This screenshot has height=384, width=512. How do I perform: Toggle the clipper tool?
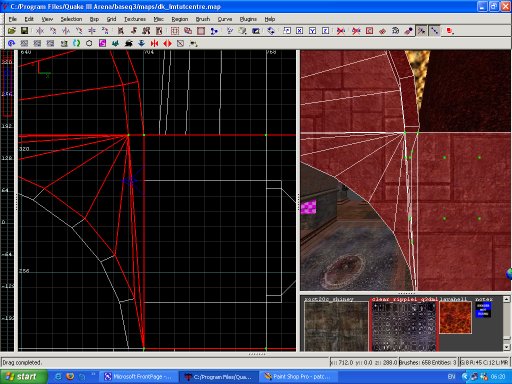(x=214, y=31)
